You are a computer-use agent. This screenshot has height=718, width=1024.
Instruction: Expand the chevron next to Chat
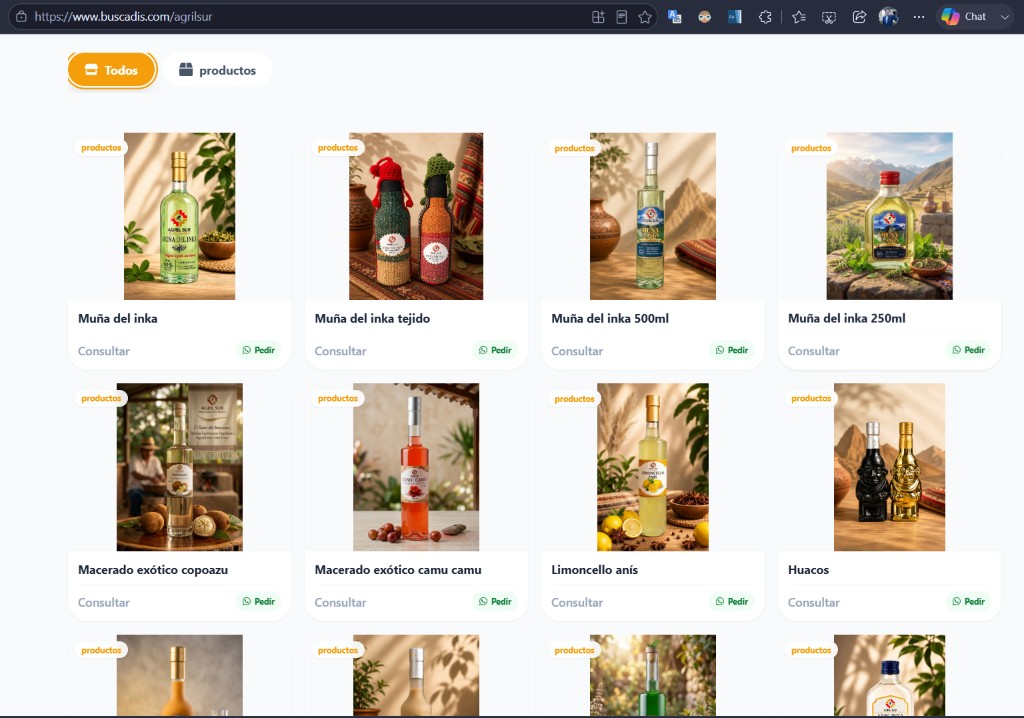[x=1004, y=17]
